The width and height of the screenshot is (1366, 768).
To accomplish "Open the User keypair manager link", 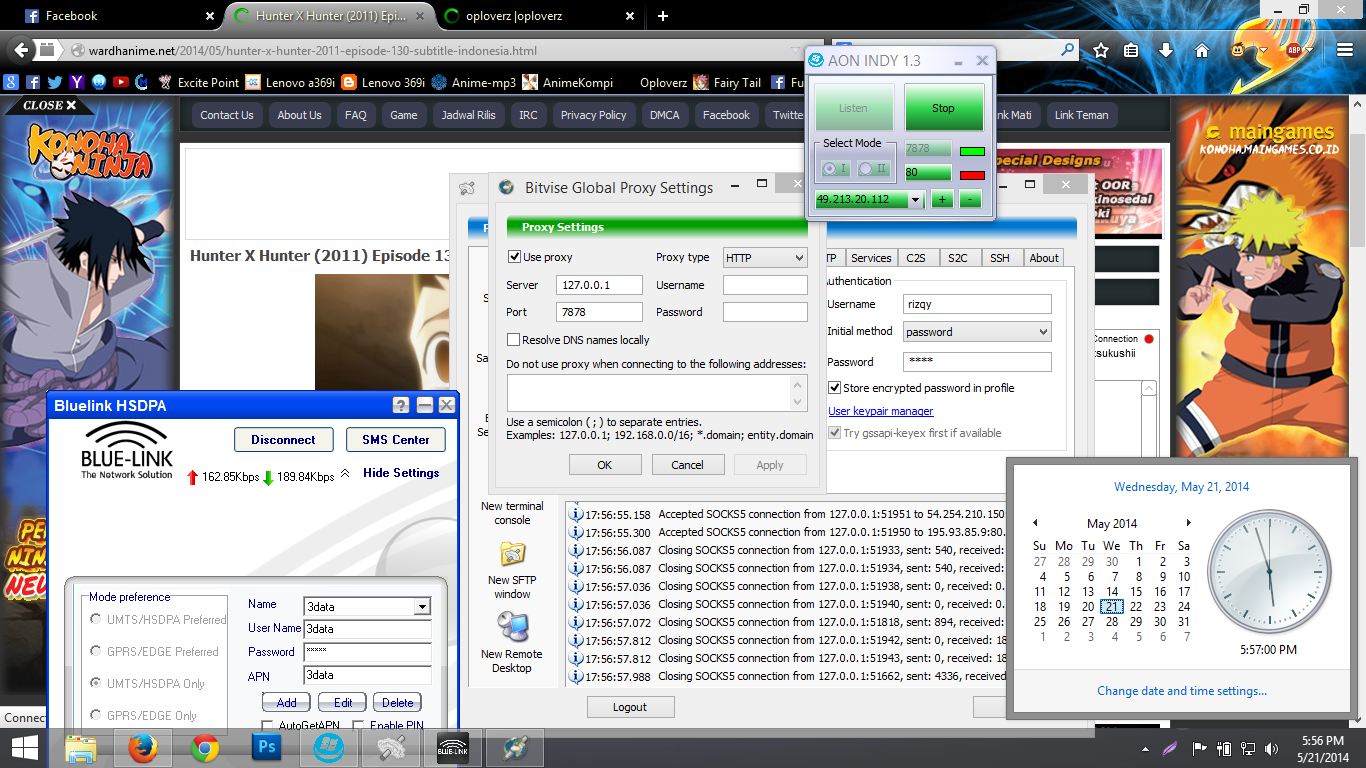I will [881, 411].
